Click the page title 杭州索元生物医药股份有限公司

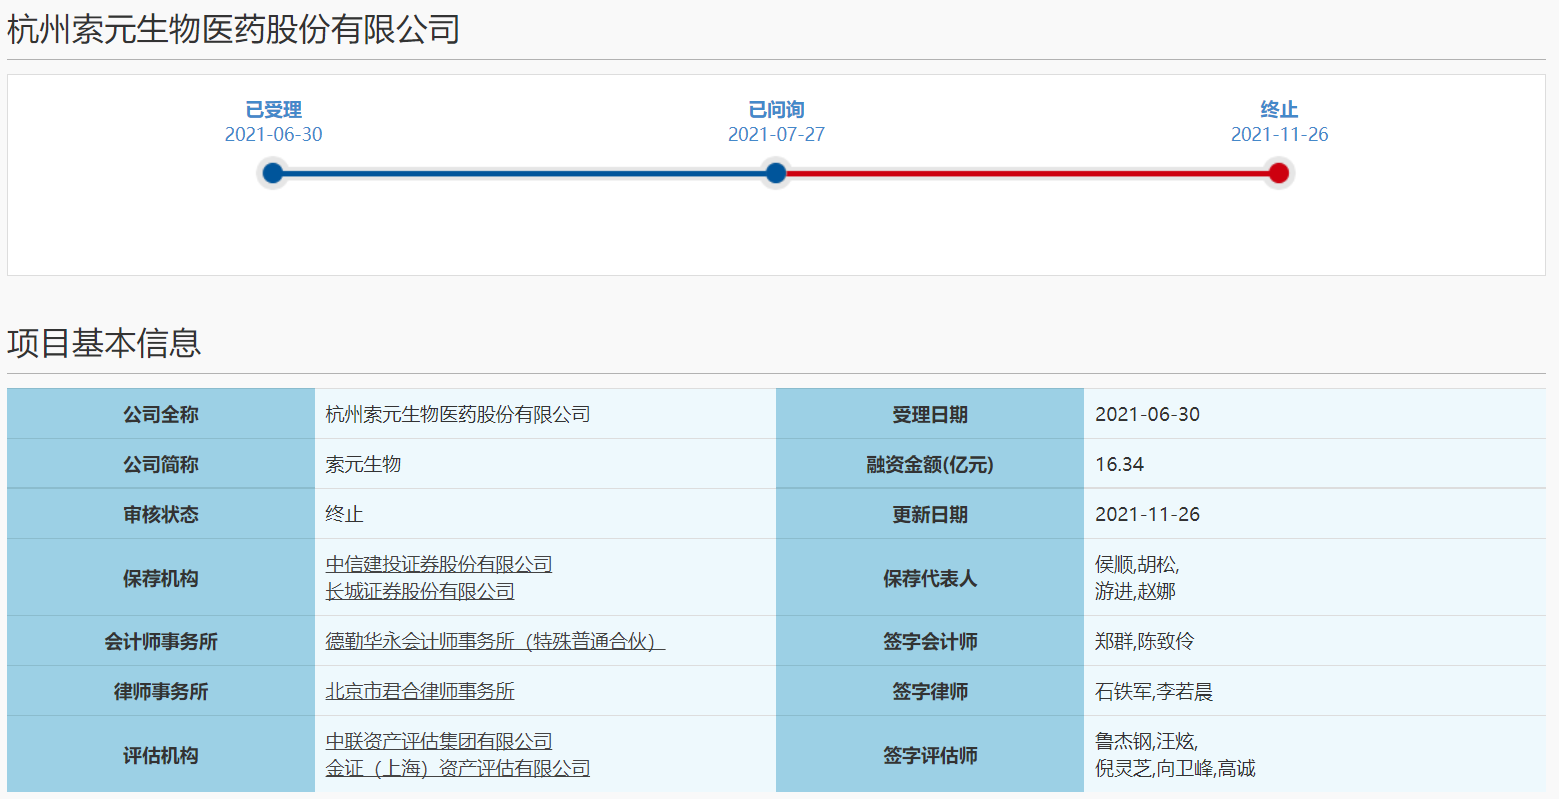(x=234, y=30)
